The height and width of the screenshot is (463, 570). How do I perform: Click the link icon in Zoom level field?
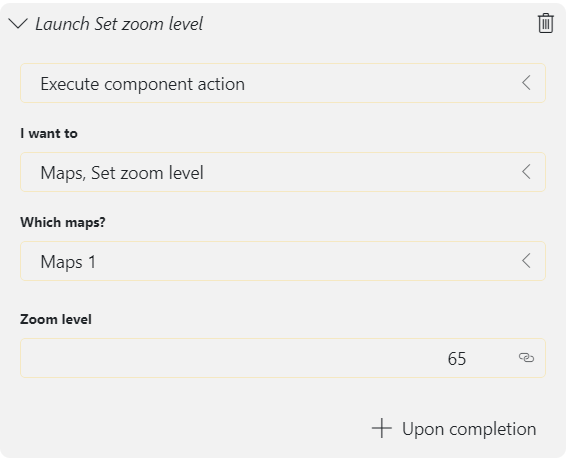point(526,358)
